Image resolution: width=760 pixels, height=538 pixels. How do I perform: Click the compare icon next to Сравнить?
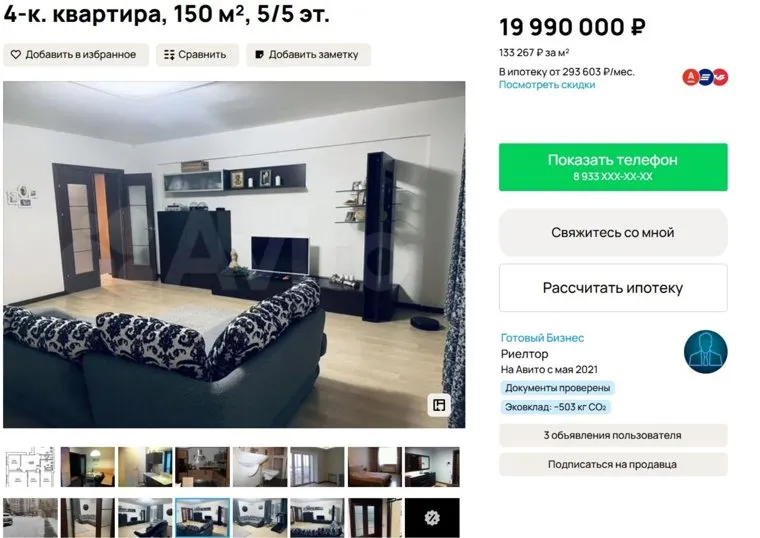pos(169,55)
